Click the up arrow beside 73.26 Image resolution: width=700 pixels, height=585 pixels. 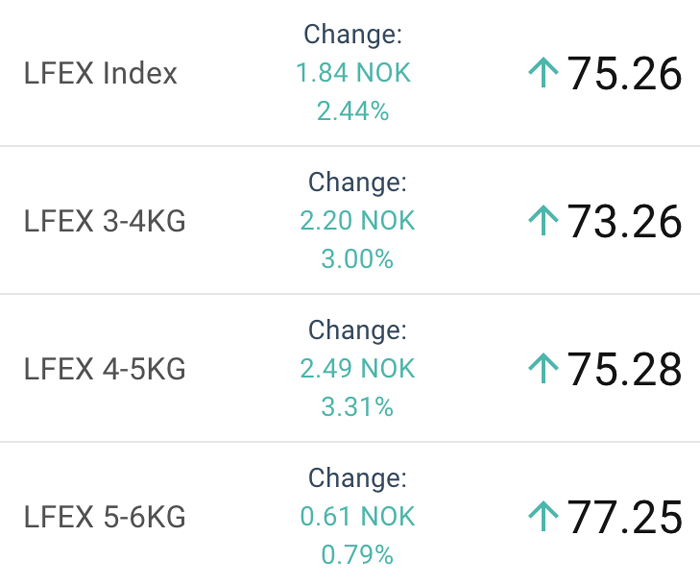543,221
